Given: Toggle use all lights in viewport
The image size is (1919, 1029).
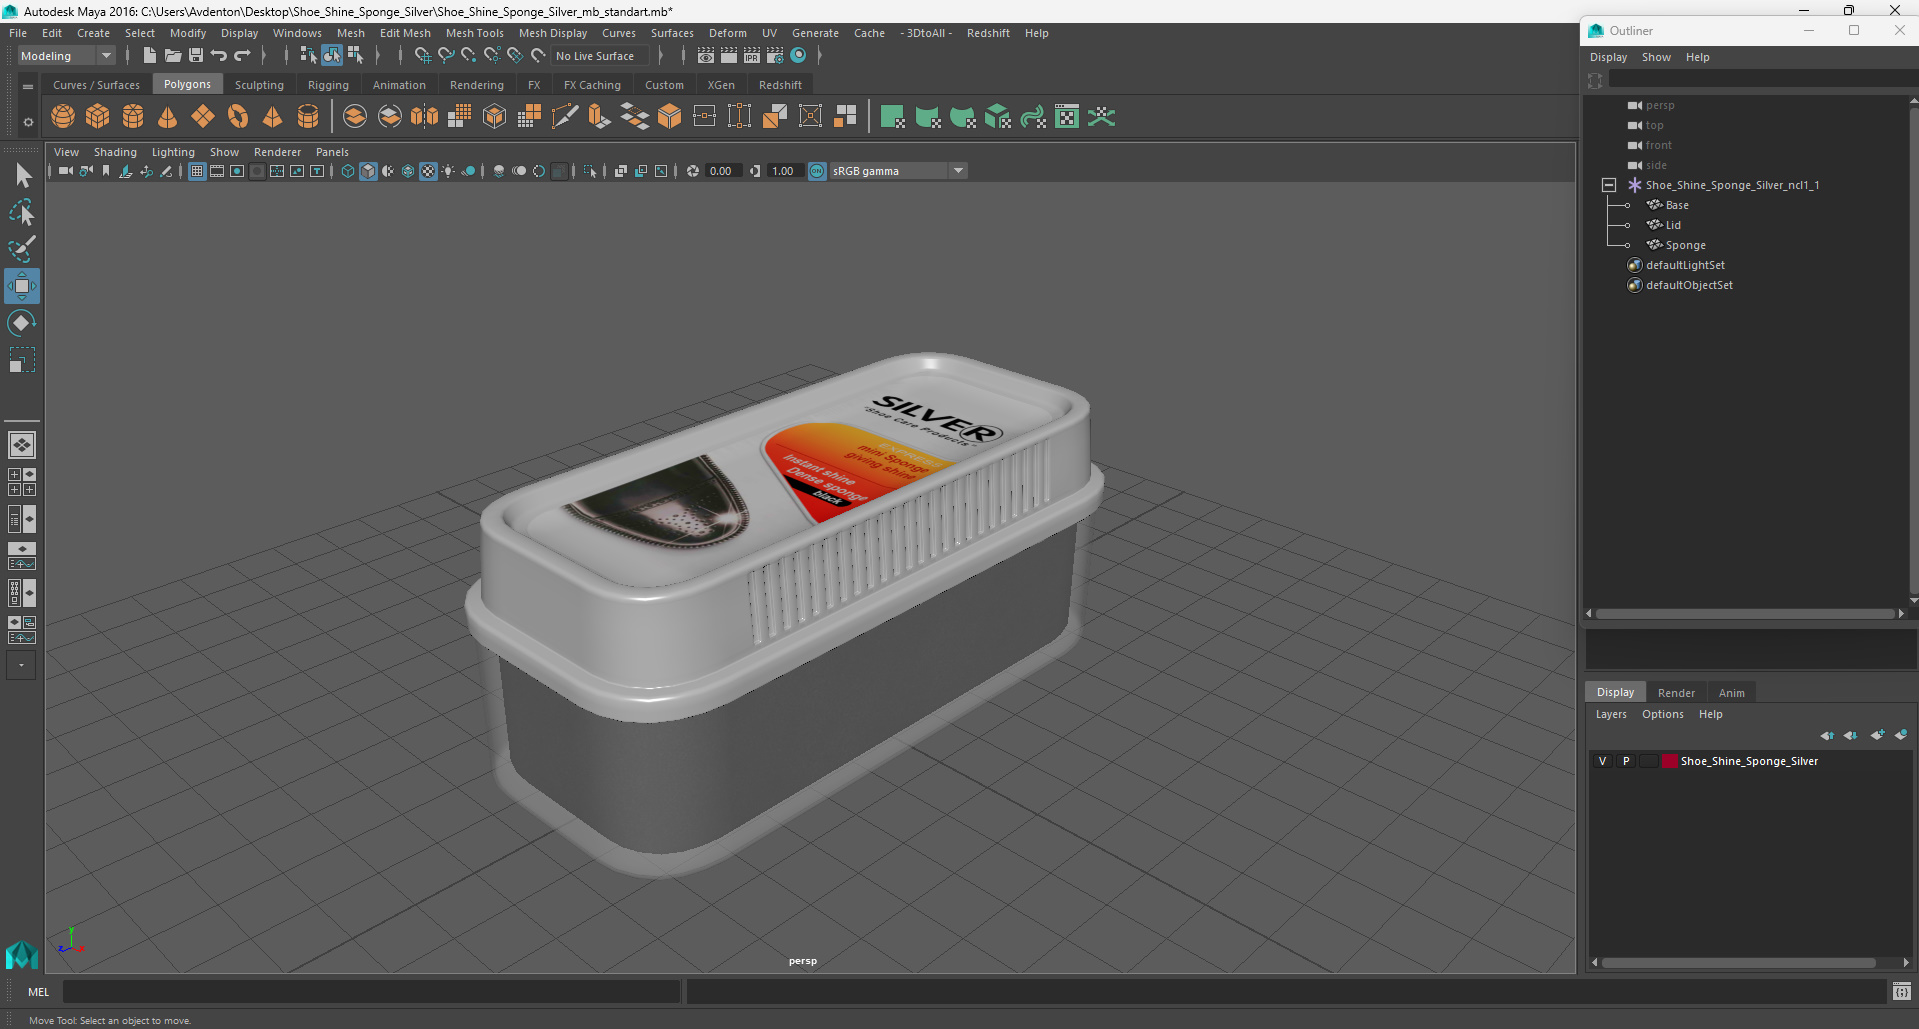Looking at the screenshot, I should click(x=448, y=171).
